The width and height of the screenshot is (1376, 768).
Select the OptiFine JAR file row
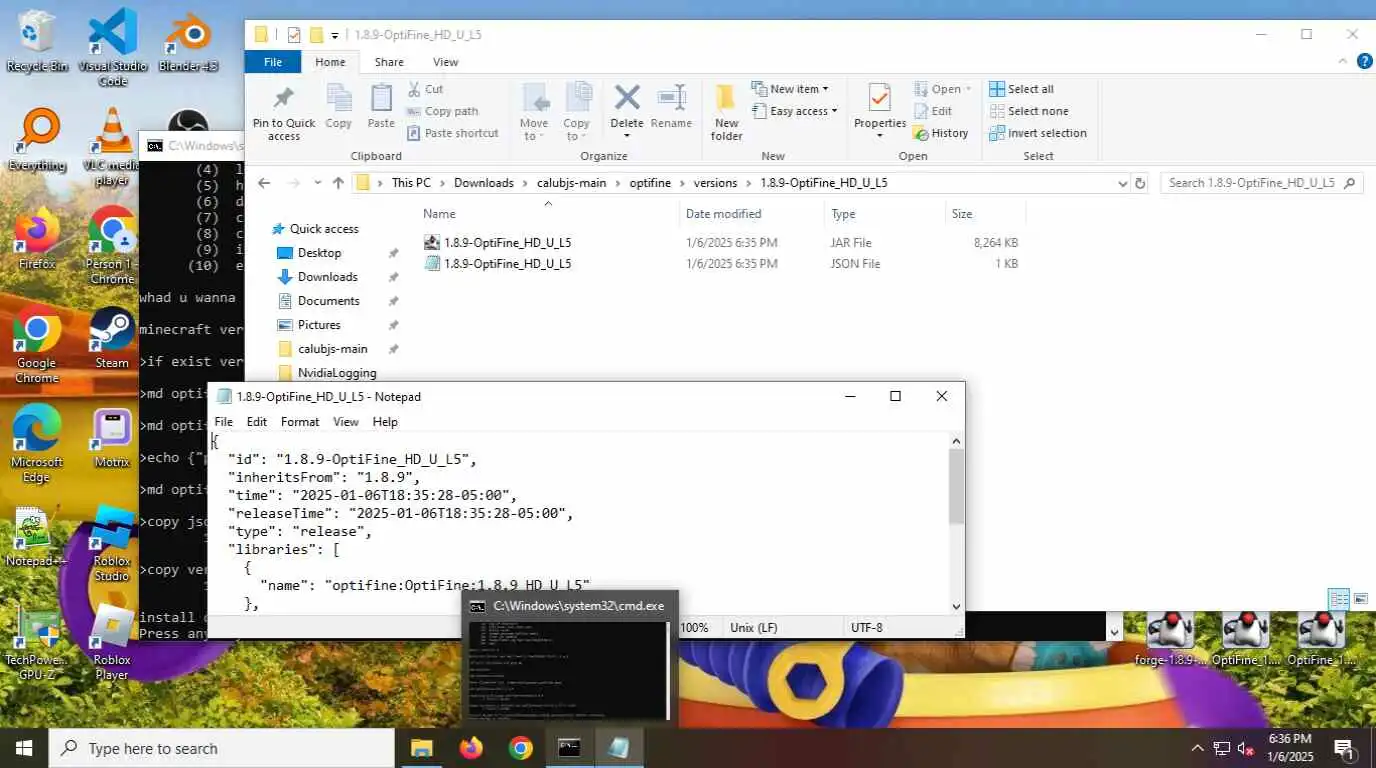coord(721,243)
